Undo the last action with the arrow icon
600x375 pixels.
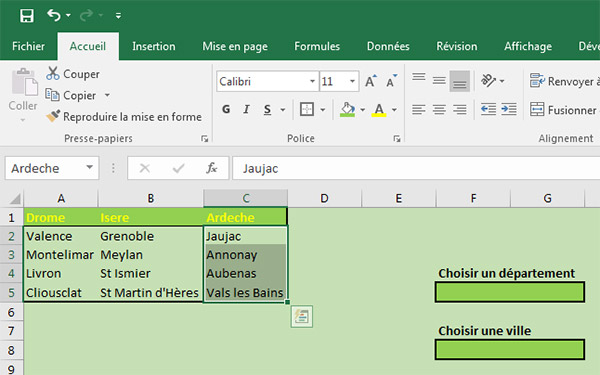pyautogui.click(x=54, y=15)
